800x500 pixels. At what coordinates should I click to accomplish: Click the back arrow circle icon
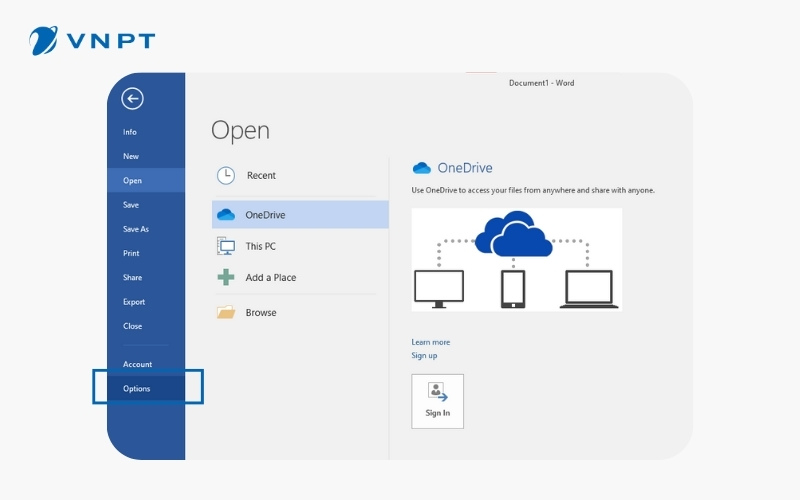[x=132, y=98]
